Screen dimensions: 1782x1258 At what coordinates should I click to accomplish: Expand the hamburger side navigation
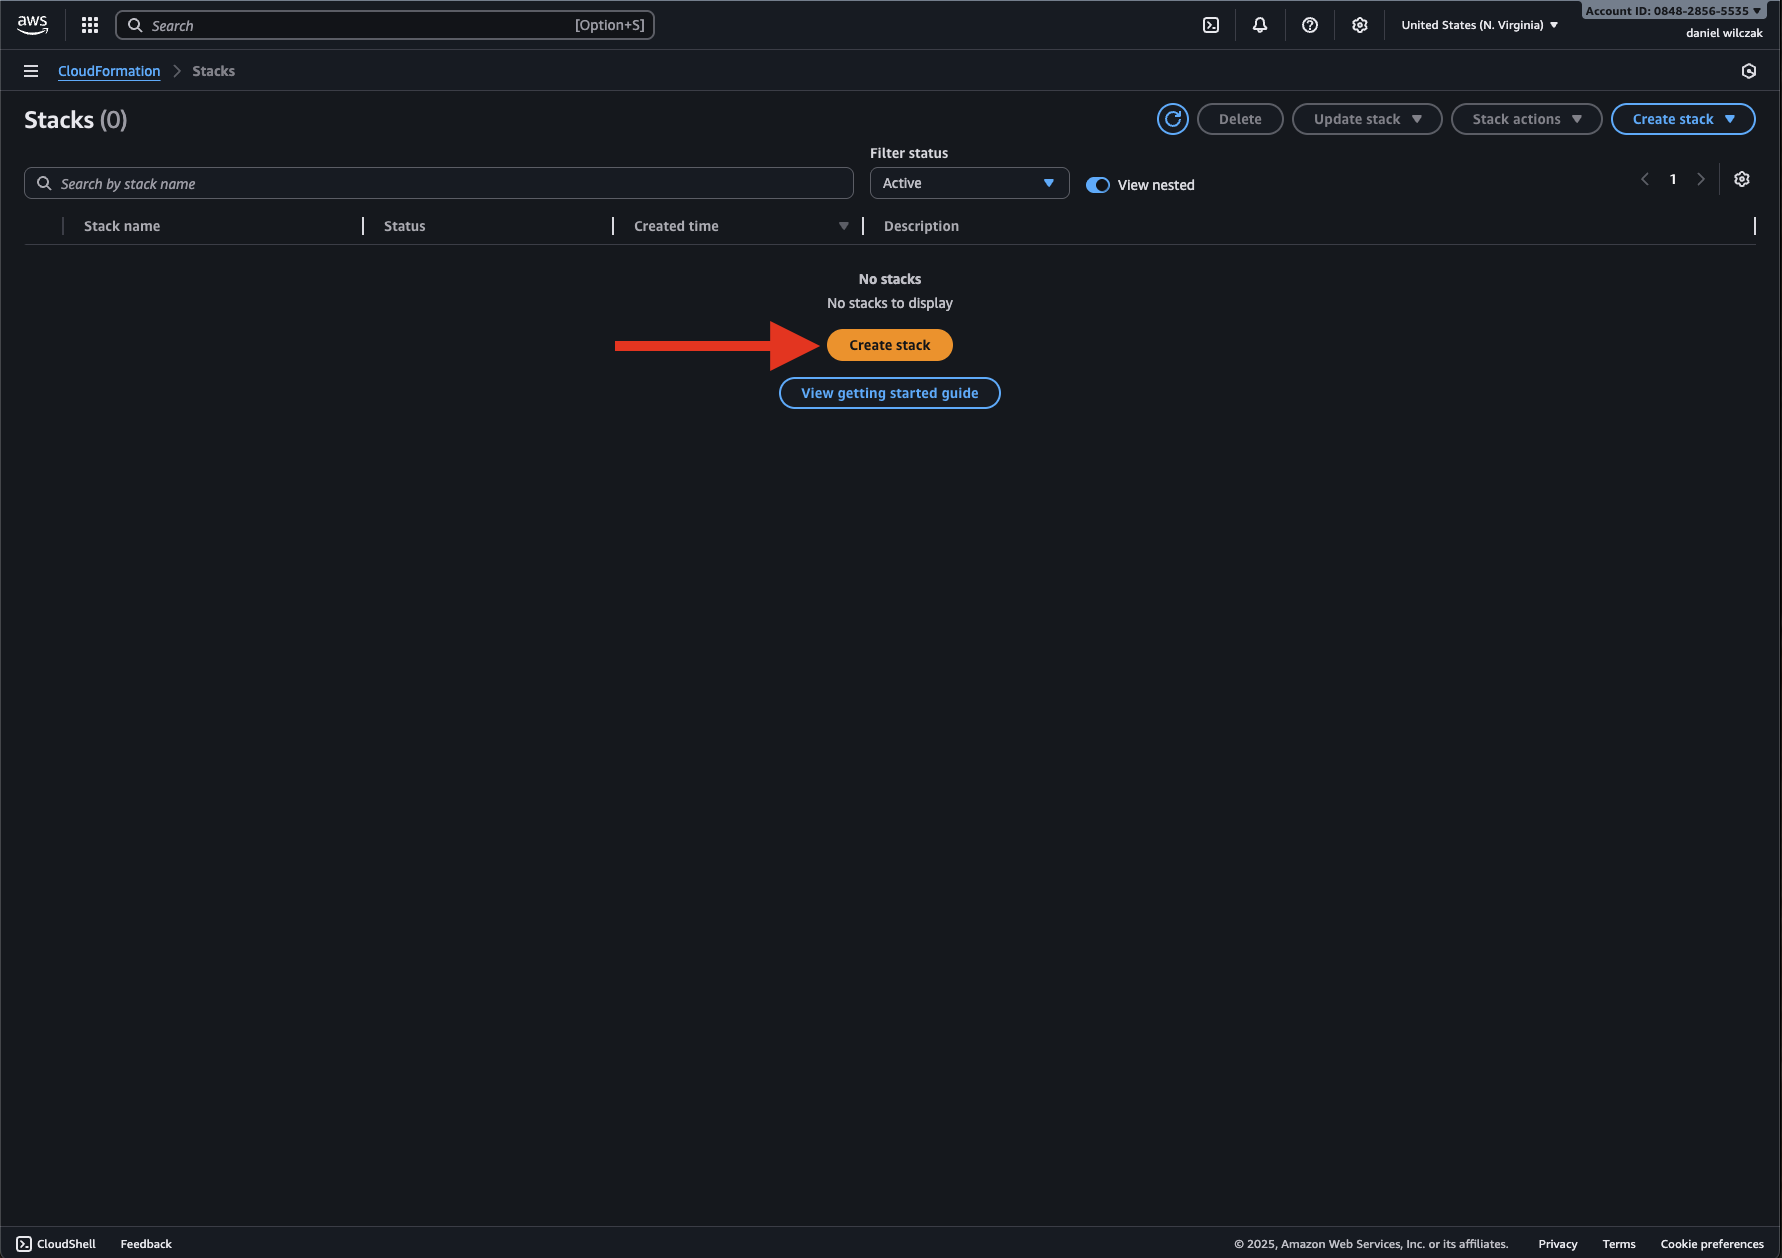click(31, 71)
